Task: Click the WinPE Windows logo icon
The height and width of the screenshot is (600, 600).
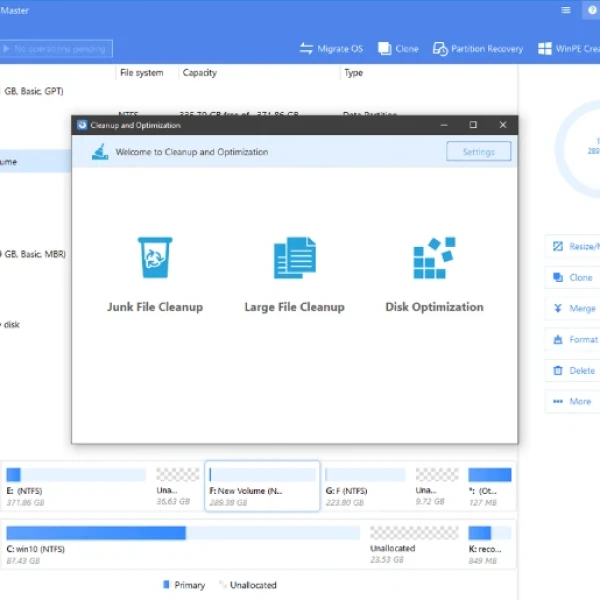Action: point(545,49)
